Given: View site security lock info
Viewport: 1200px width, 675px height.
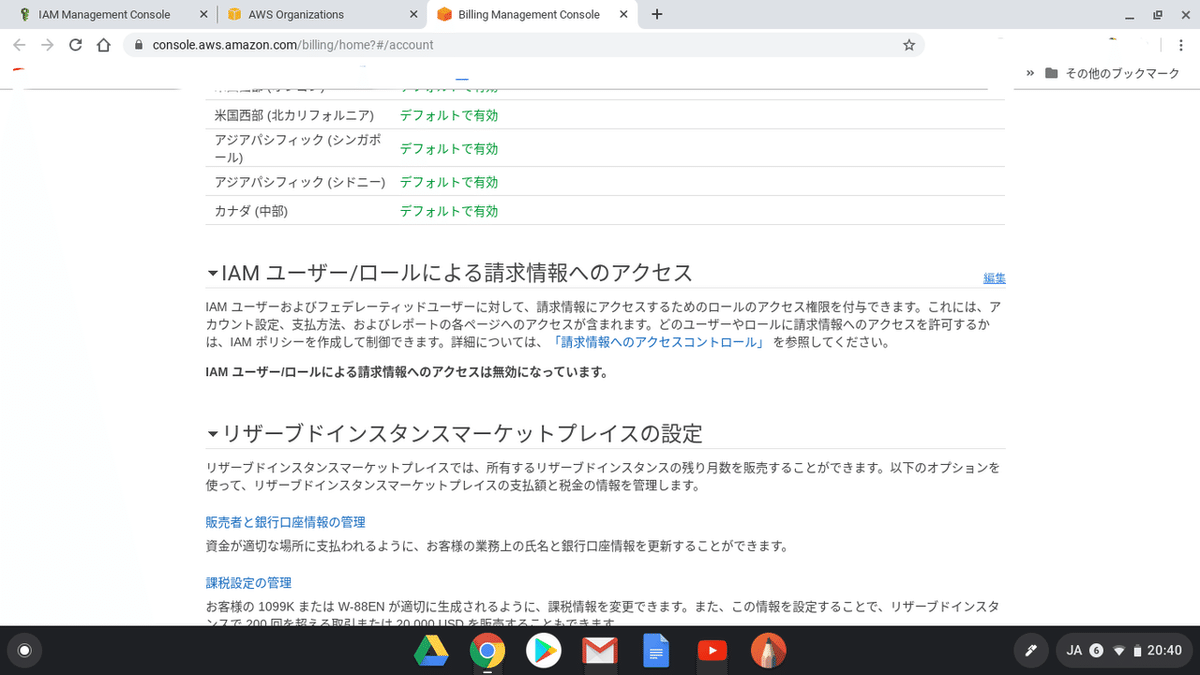Looking at the screenshot, I should [138, 45].
